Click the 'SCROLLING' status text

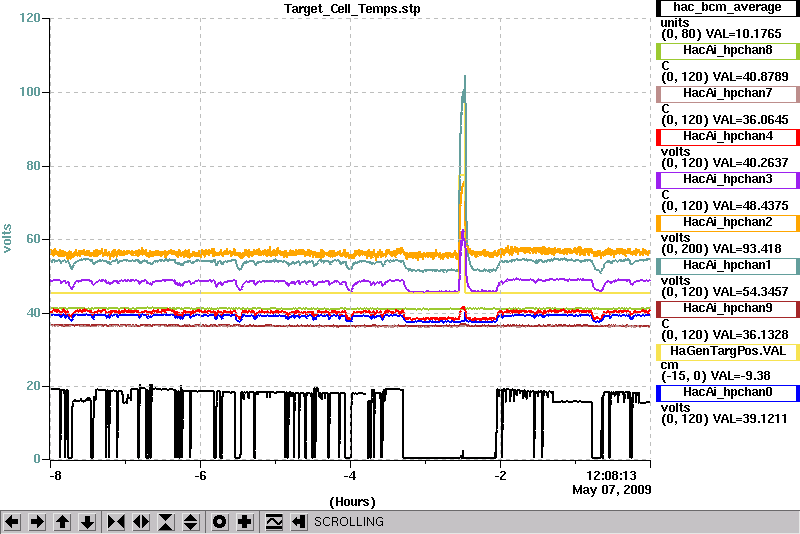pos(349,522)
